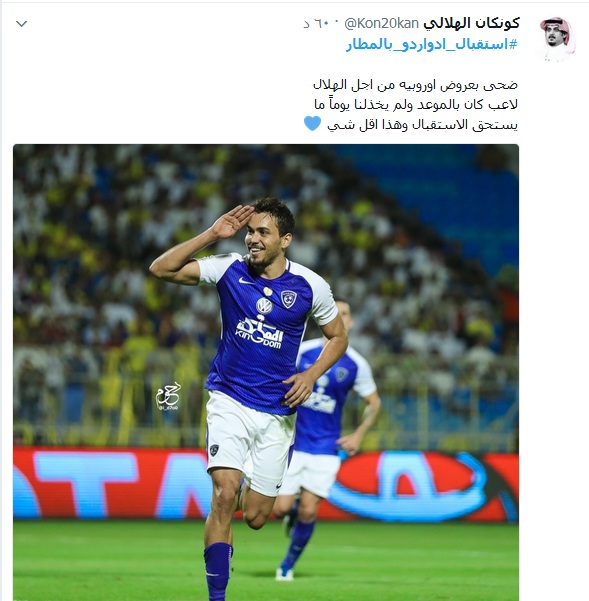
Task: Click the tweet timestamp ٦٠ د
Action: coord(317,24)
